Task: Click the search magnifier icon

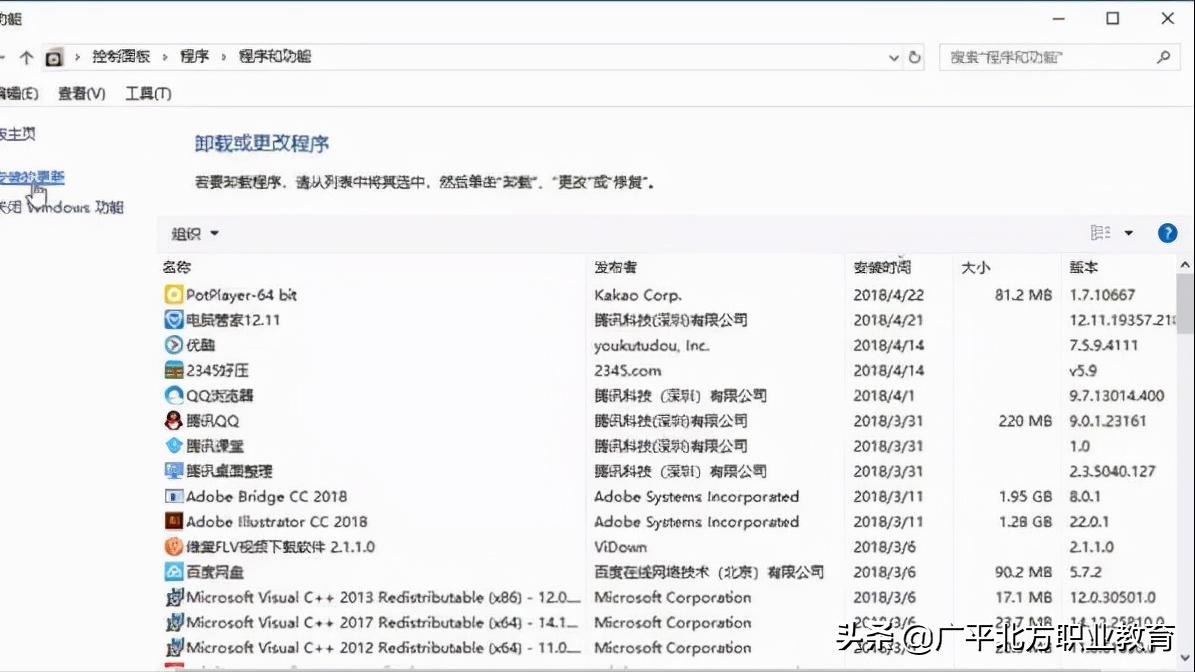Action: [x=1163, y=57]
